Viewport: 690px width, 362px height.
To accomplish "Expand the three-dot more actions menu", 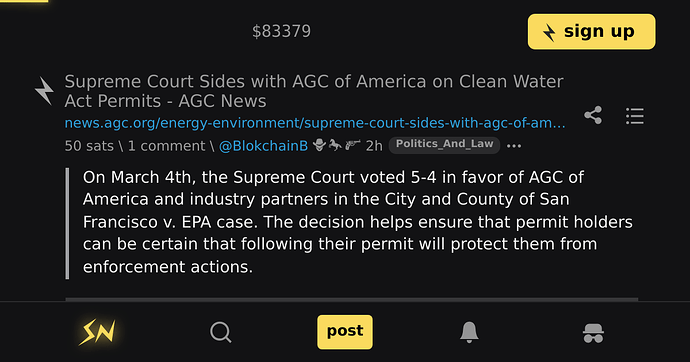I will [514, 146].
